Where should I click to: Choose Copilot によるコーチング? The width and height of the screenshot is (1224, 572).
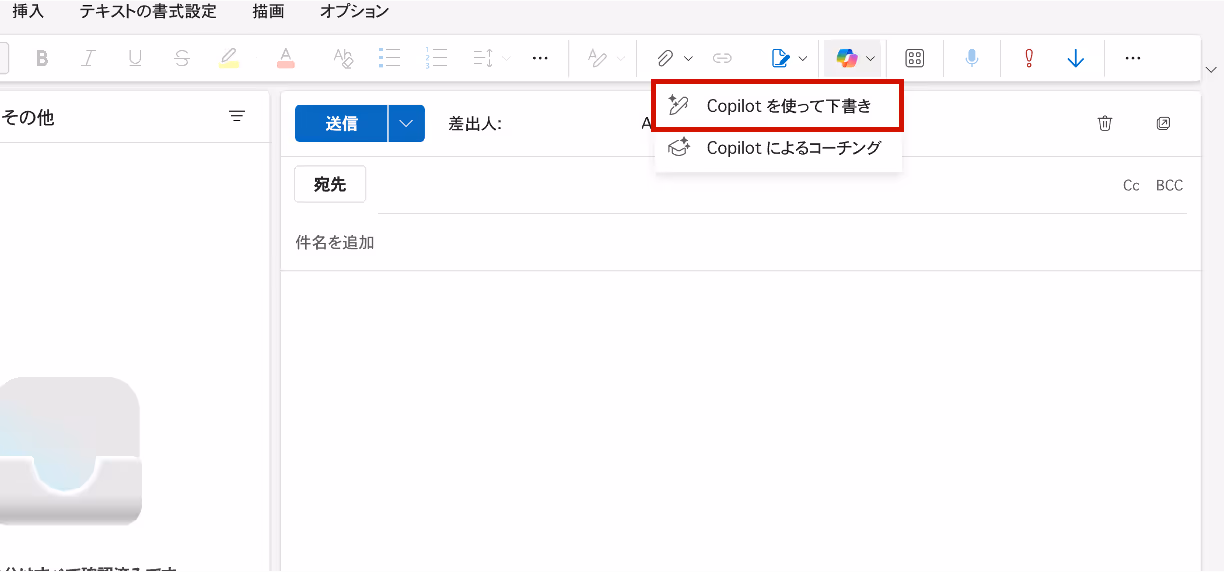click(778, 148)
